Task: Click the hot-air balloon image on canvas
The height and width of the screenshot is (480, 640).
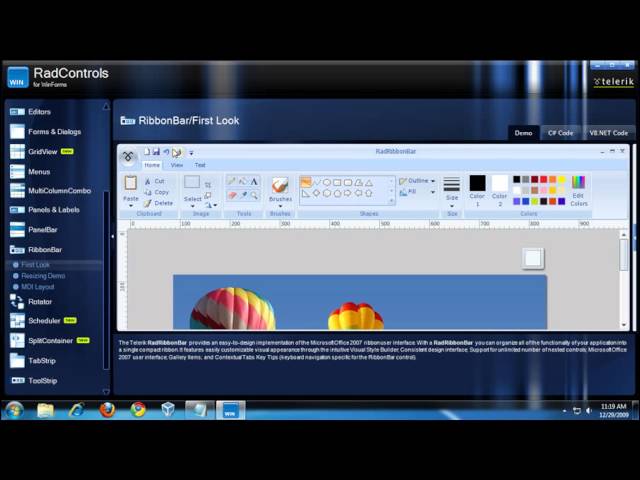Action: (360, 302)
